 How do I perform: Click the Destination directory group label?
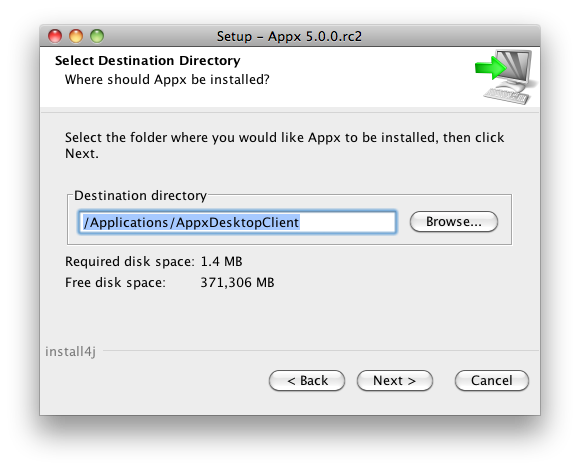pos(140,195)
